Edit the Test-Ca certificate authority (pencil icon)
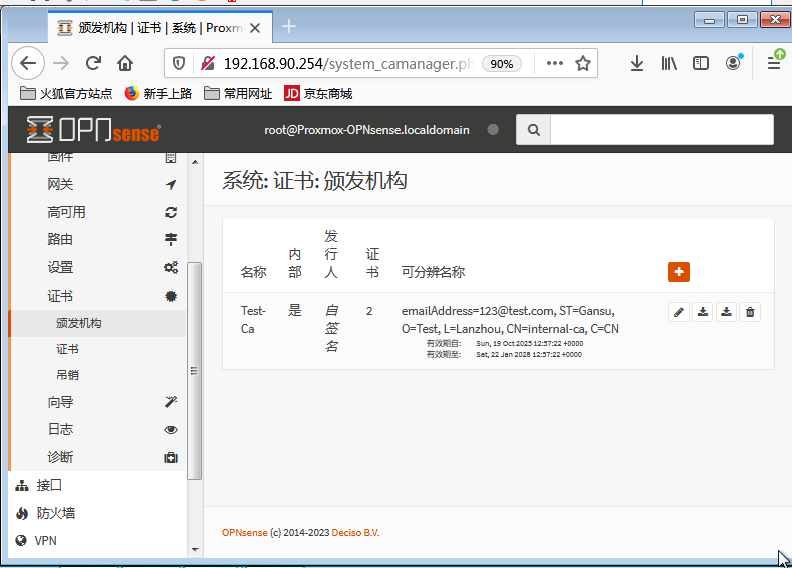Viewport: 792px width, 568px height. pos(679,312)
